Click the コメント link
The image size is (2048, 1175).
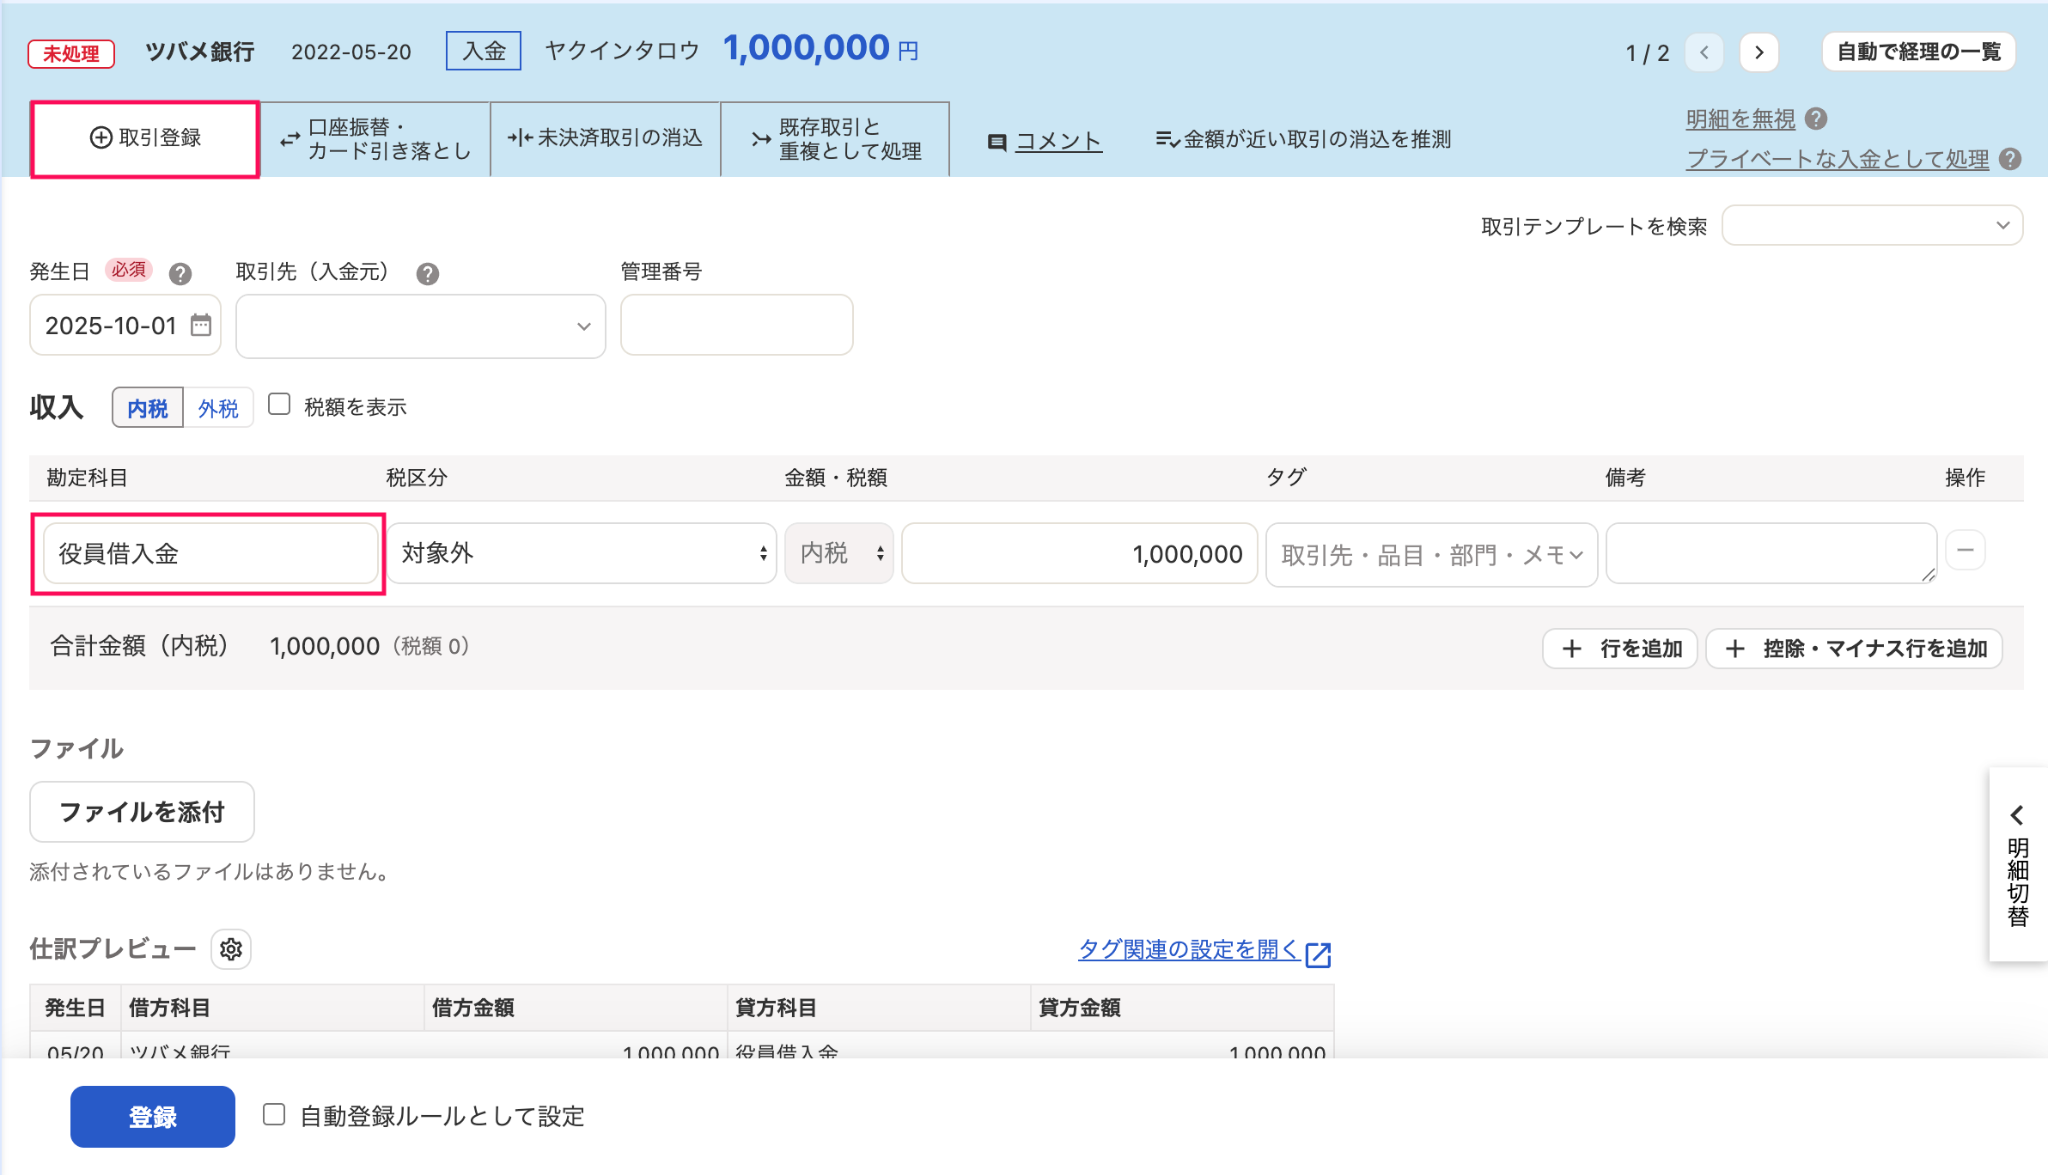[x=1058, y=142]
